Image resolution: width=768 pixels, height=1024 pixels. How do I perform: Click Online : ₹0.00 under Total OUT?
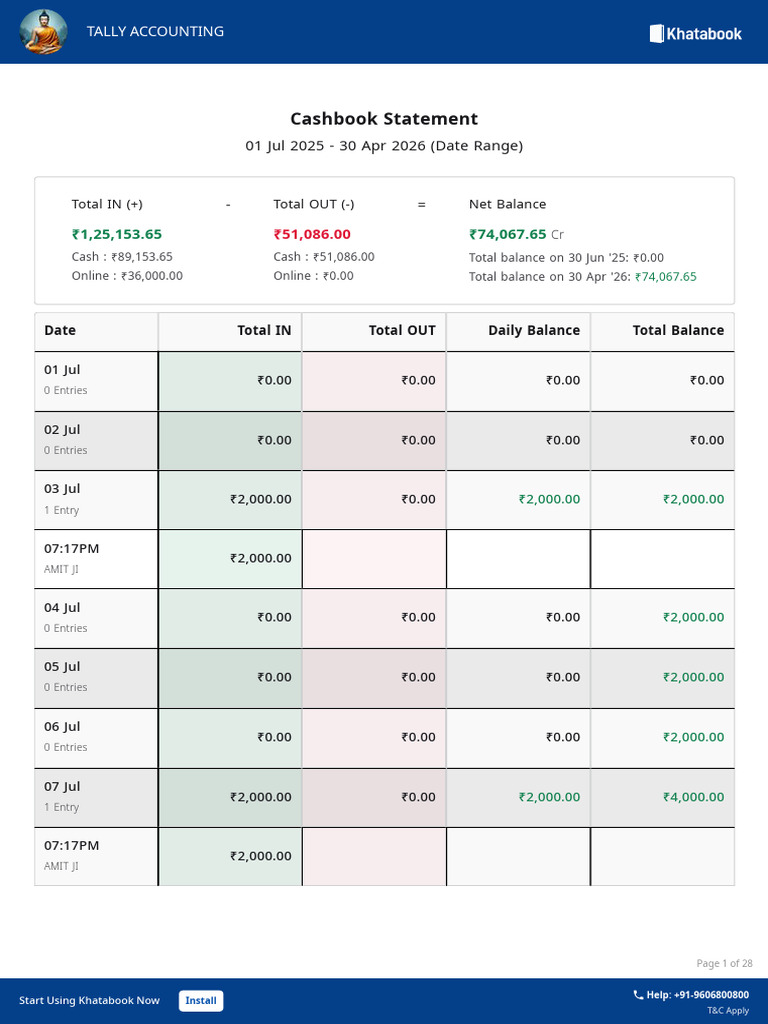pos(313,276)
